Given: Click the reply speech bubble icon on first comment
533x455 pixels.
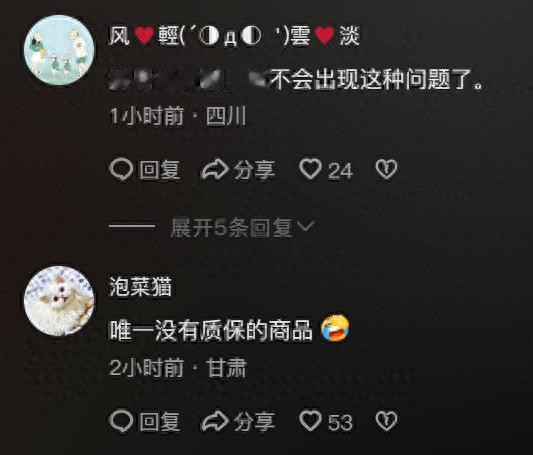Looking at the screenshot, I should [x=121, y=169].
